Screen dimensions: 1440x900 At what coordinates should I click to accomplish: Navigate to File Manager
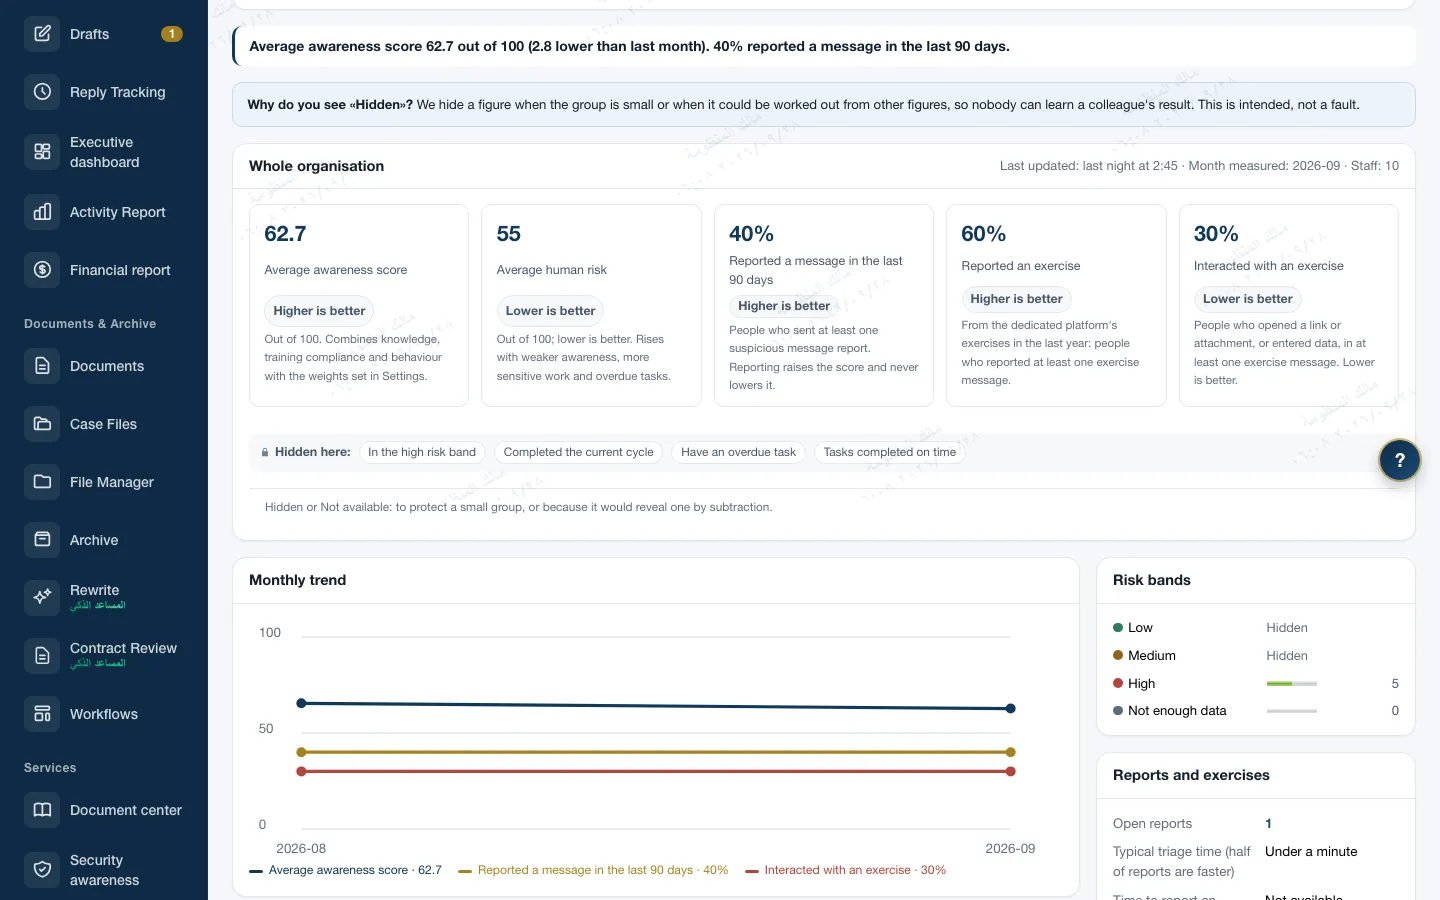tap(104, 482)
